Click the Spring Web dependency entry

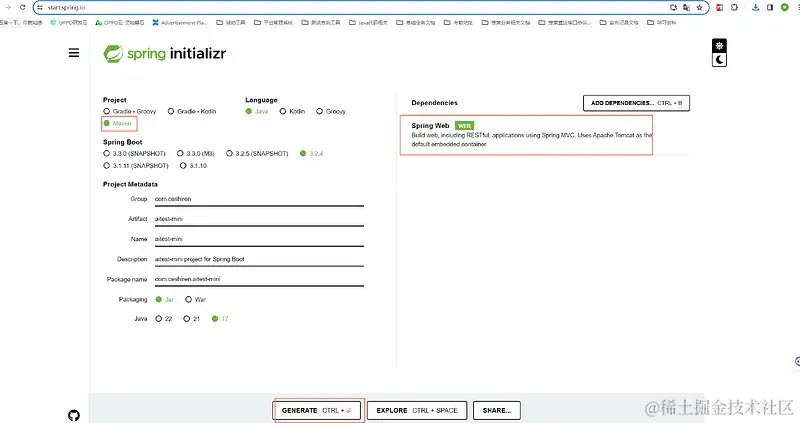pos(526,135)
